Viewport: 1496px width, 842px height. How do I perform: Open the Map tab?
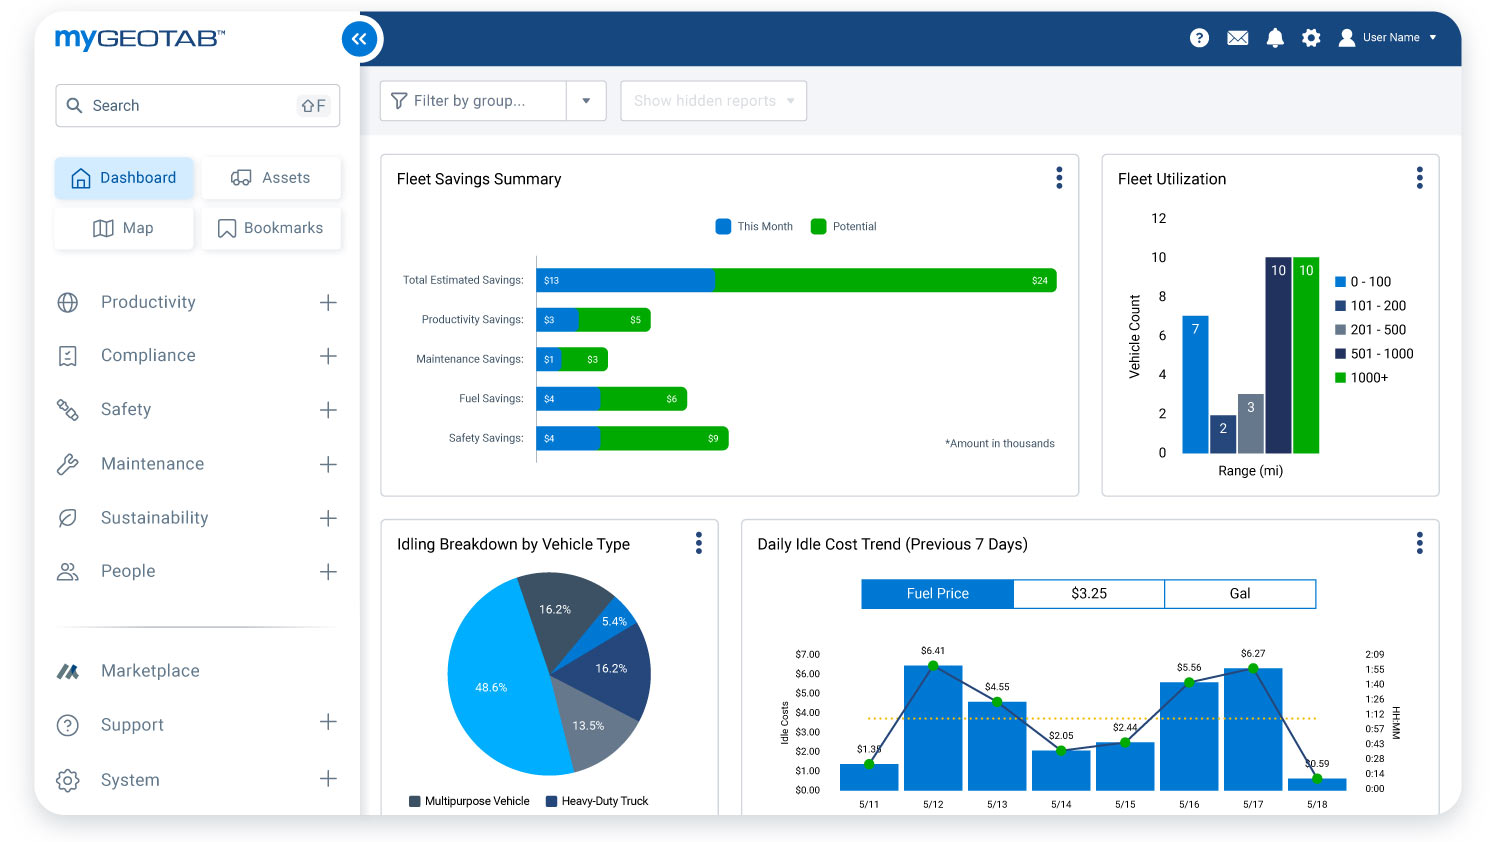pos(124,228)
